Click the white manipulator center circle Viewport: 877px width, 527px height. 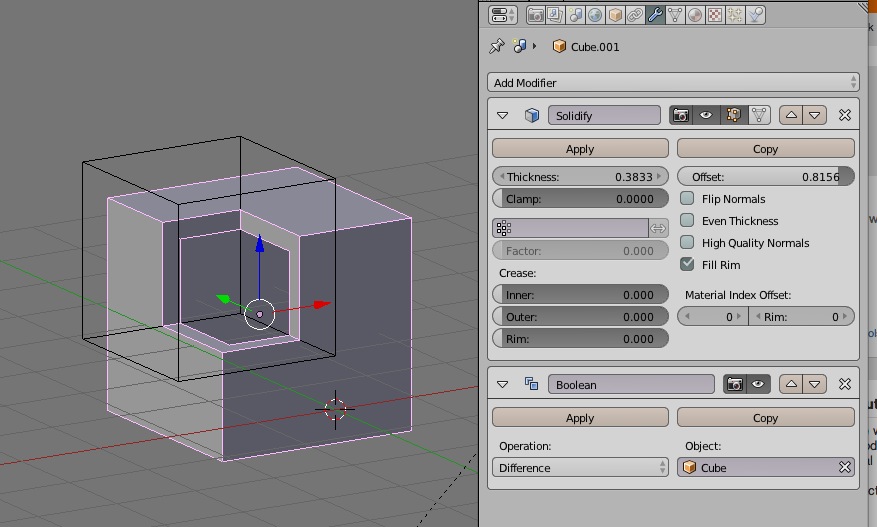(260, 314)
